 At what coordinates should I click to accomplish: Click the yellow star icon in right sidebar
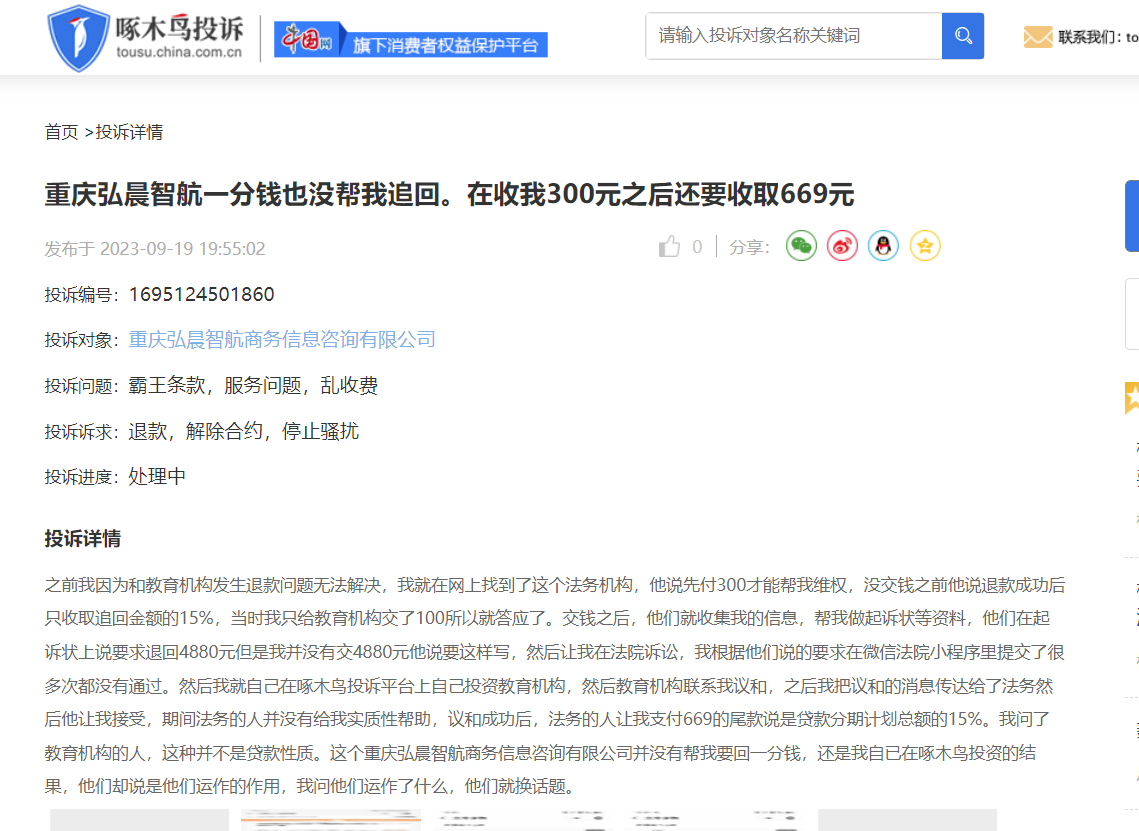coord(1132,397)
